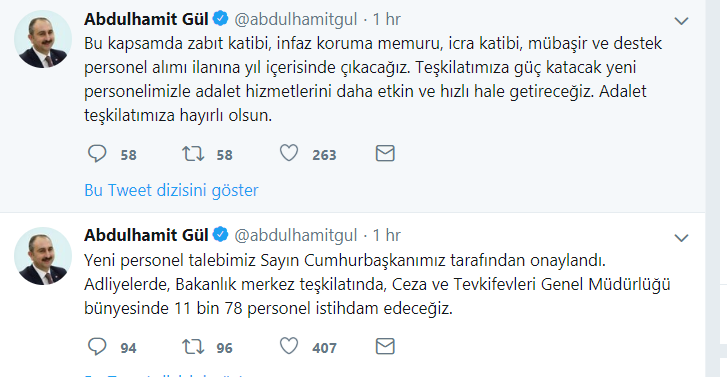
Task: Like the tweet with 407 likes
Action: tap(289, 346)
